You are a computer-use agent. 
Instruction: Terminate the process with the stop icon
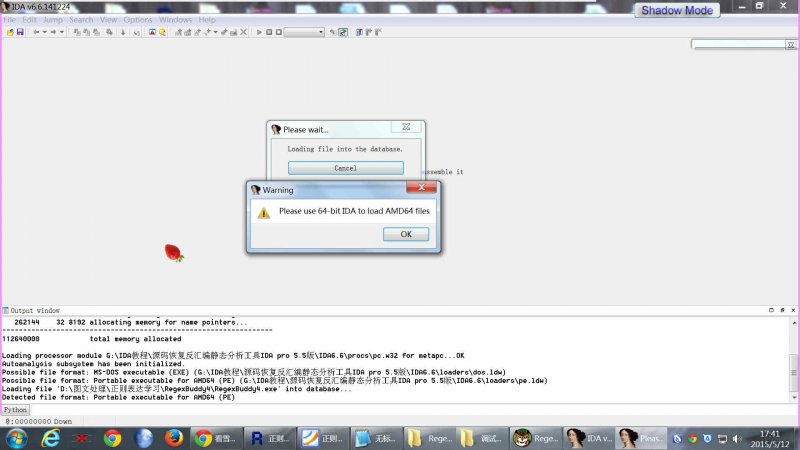(x=279, y=32)
